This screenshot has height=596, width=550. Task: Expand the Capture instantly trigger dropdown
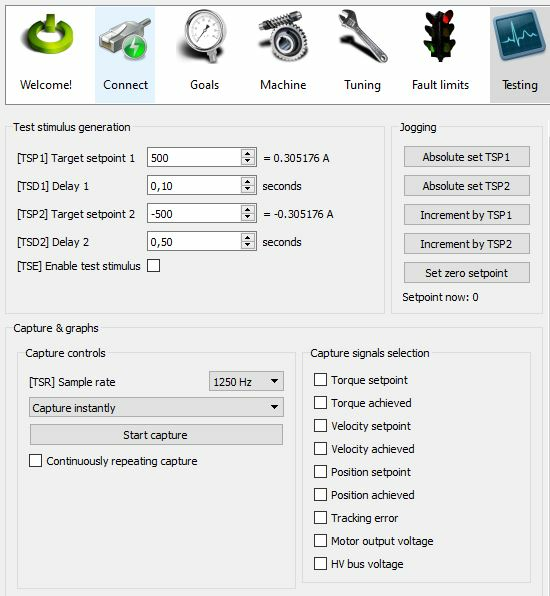[156, 407]
